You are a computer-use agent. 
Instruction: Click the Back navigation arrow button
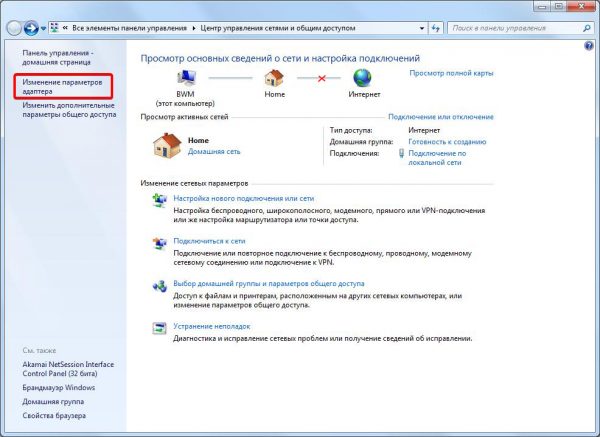tap(14, 28)
